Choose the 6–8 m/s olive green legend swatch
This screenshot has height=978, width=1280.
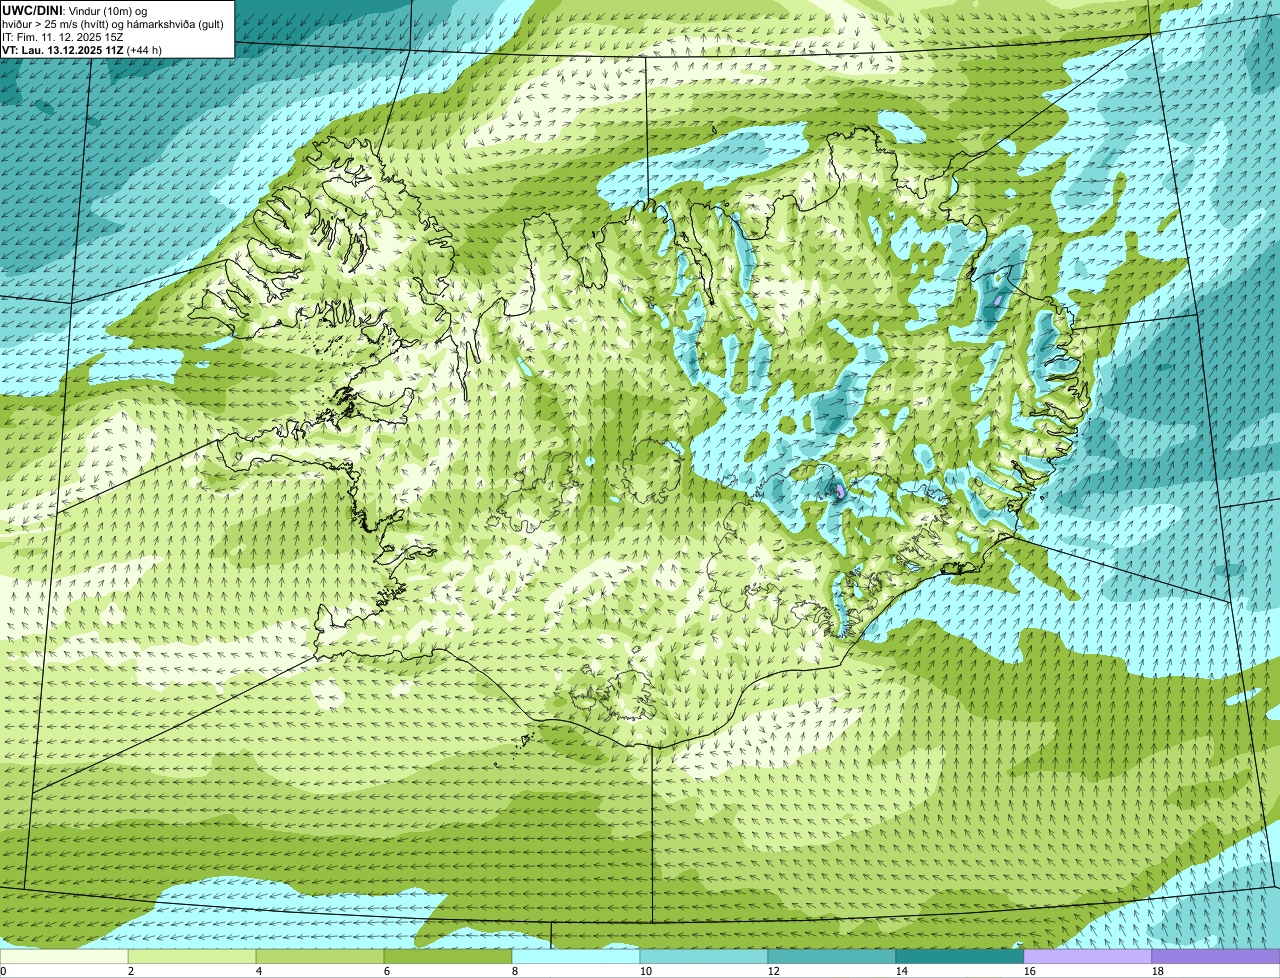(x=448, y=956)
